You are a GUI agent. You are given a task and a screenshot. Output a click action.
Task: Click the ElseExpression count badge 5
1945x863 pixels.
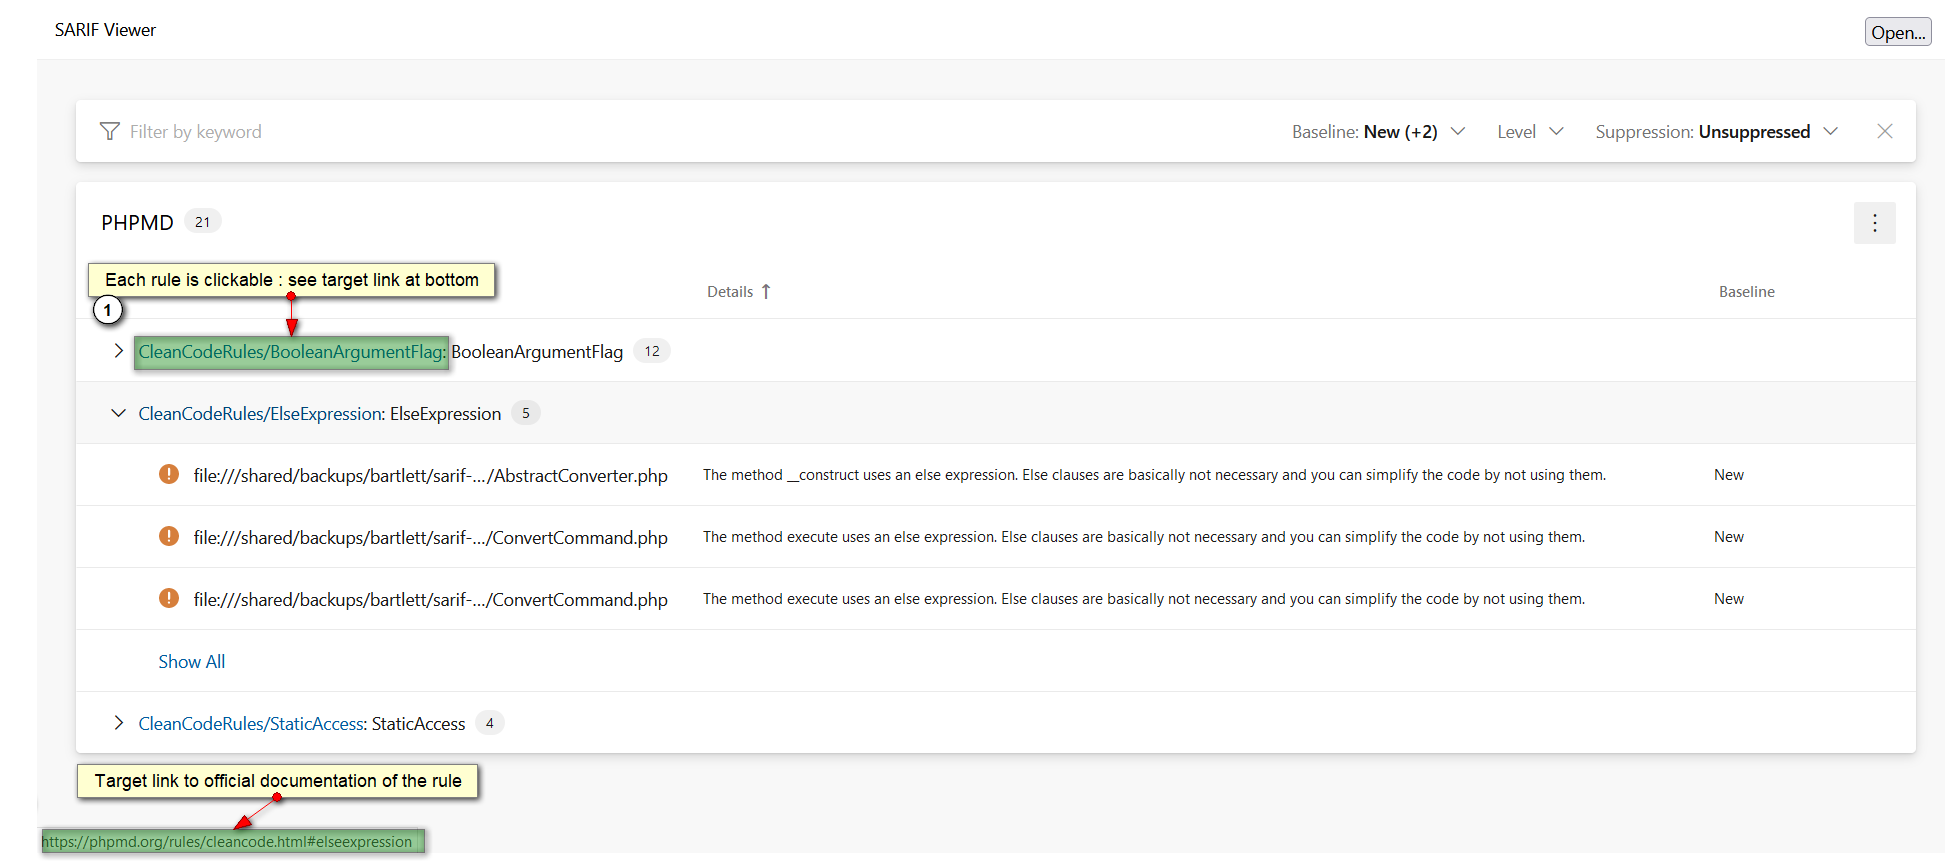[x=526, y=413]
